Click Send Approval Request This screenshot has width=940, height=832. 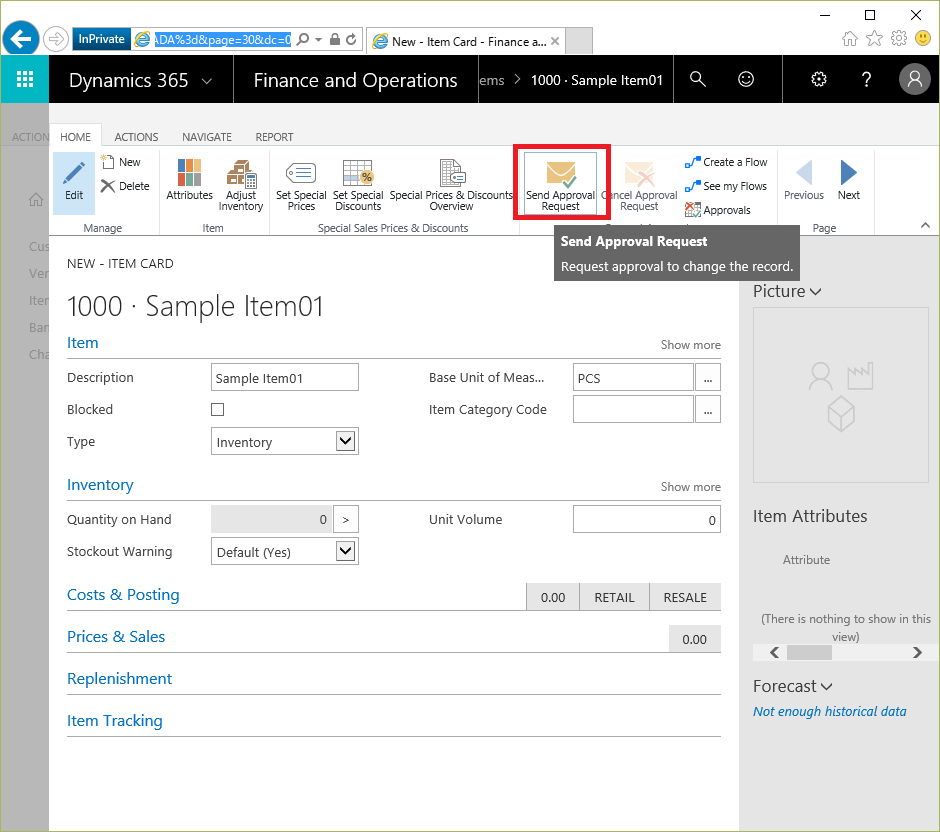click(x=561, y=183)
